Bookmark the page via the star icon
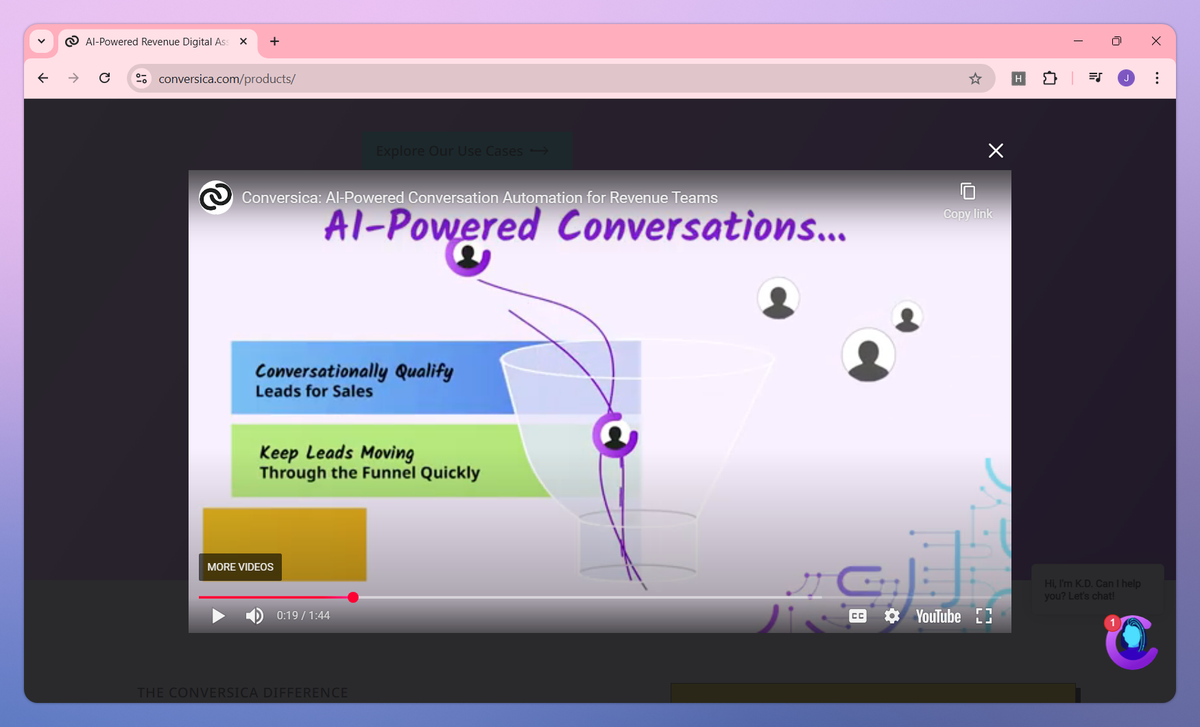 975,77
